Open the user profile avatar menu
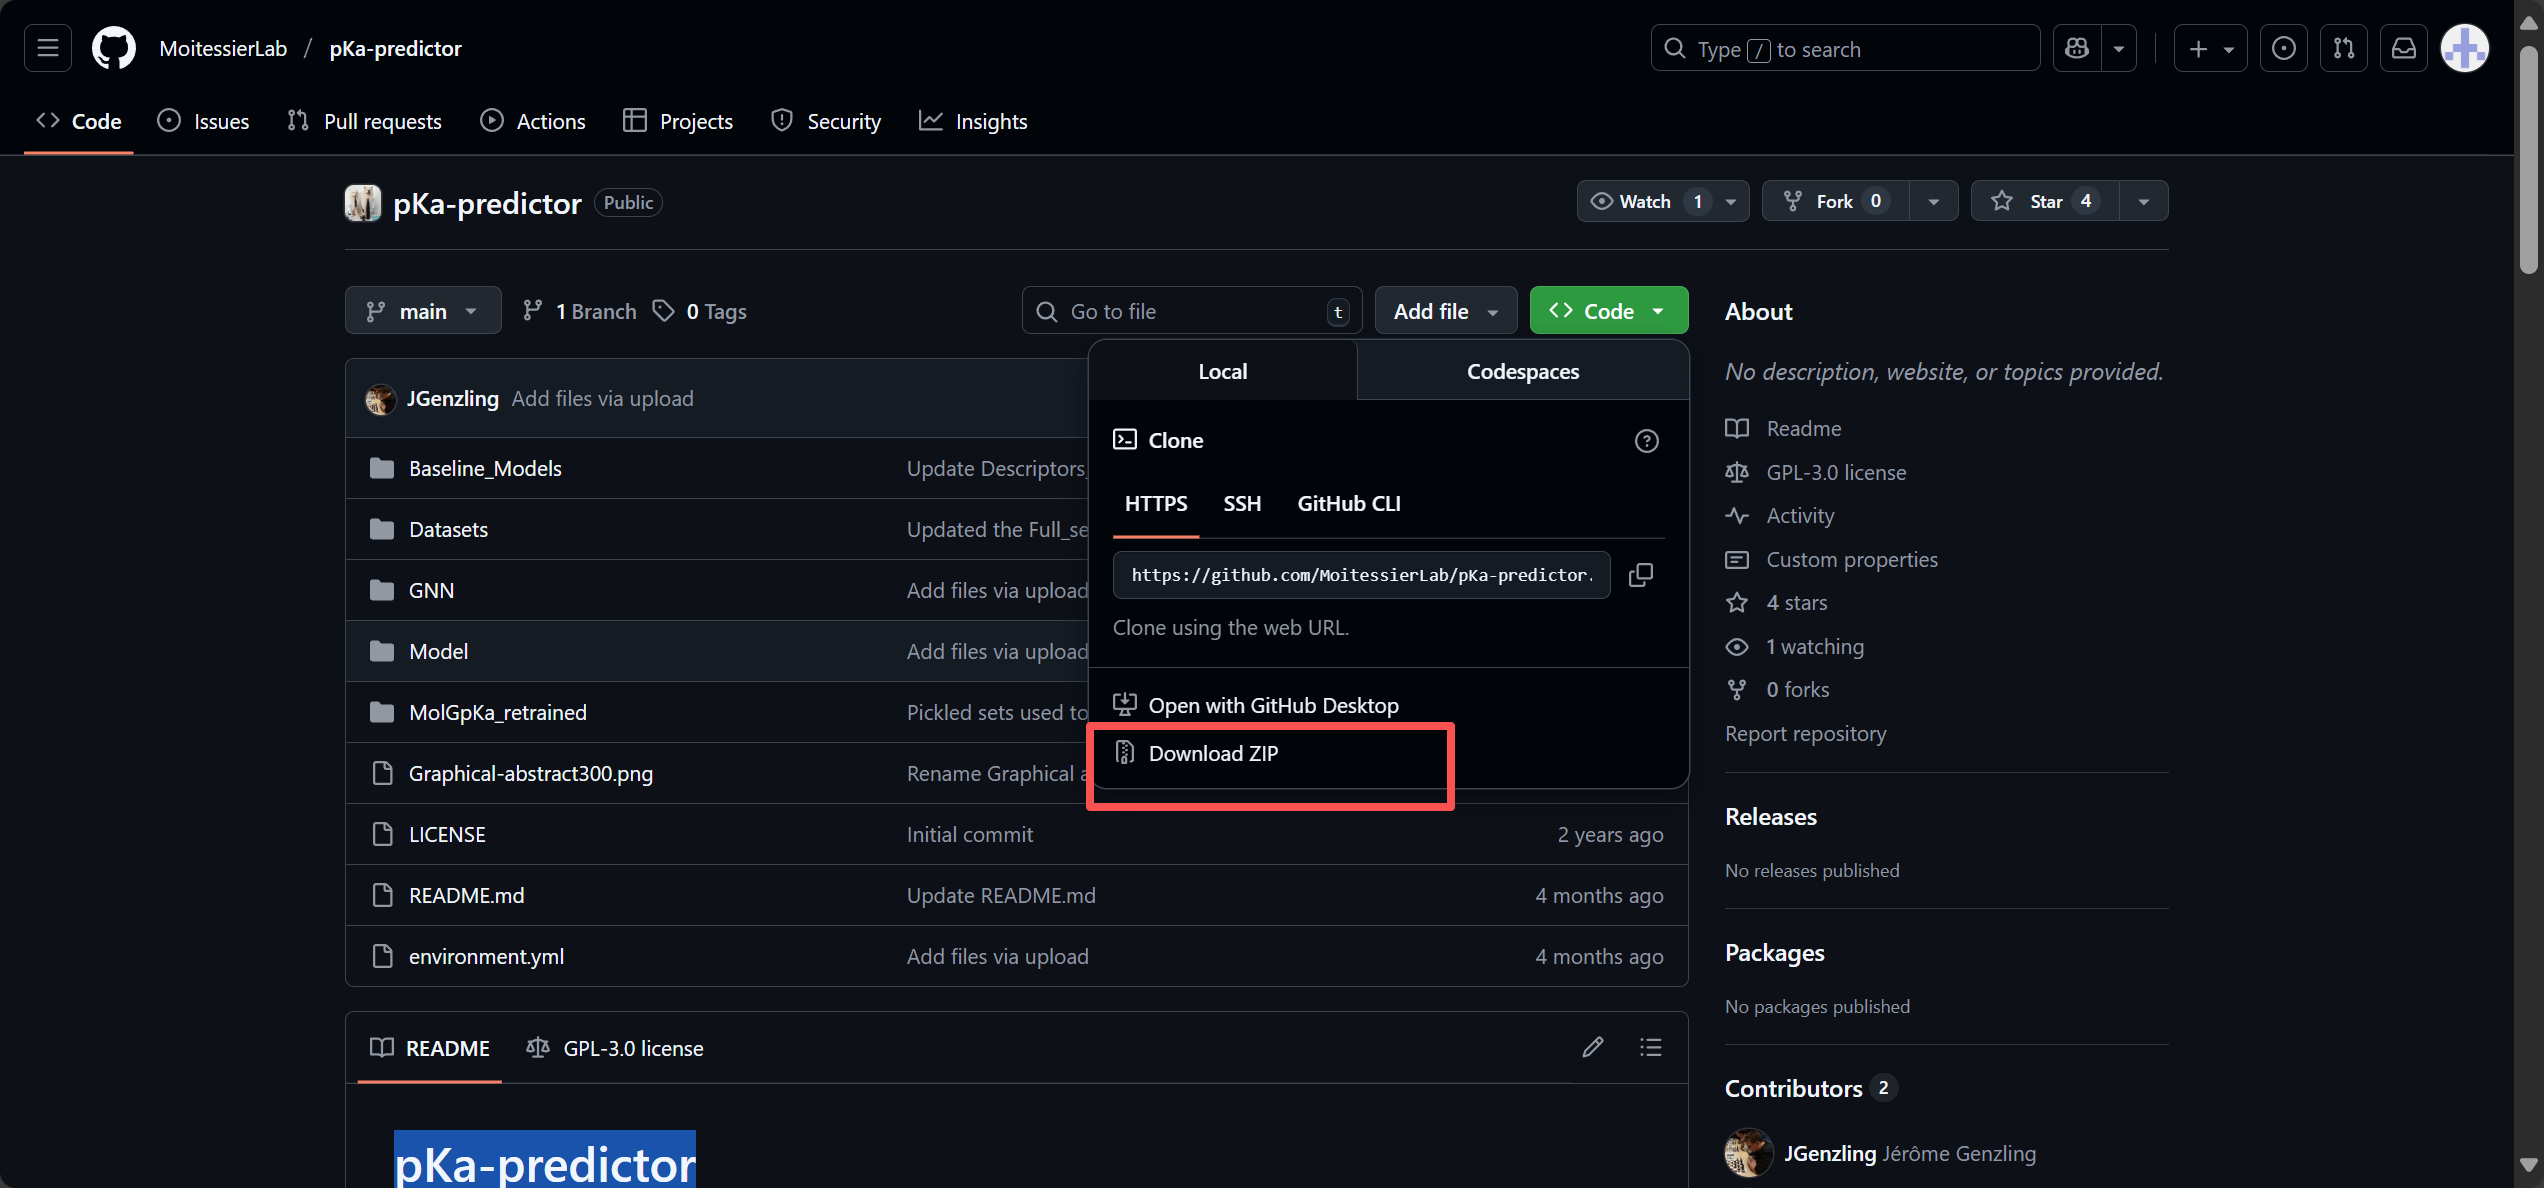The width and height of the screenshot is (2544, 1188). click(2465, 48)
